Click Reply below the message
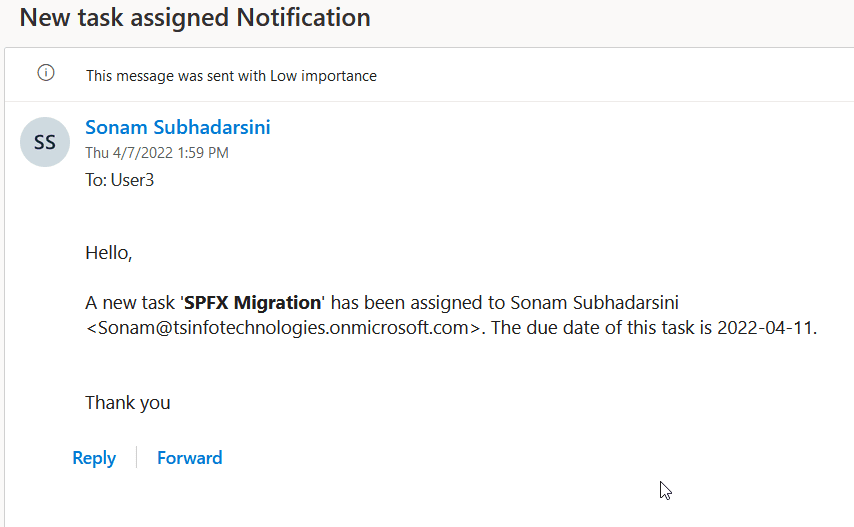 coord(94,458)
